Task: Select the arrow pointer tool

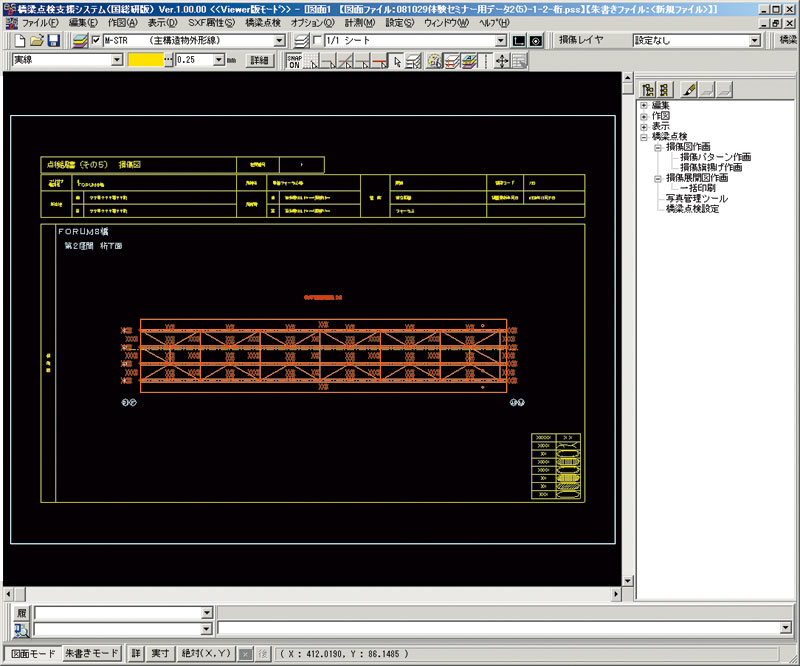Action: pos(397,61)
